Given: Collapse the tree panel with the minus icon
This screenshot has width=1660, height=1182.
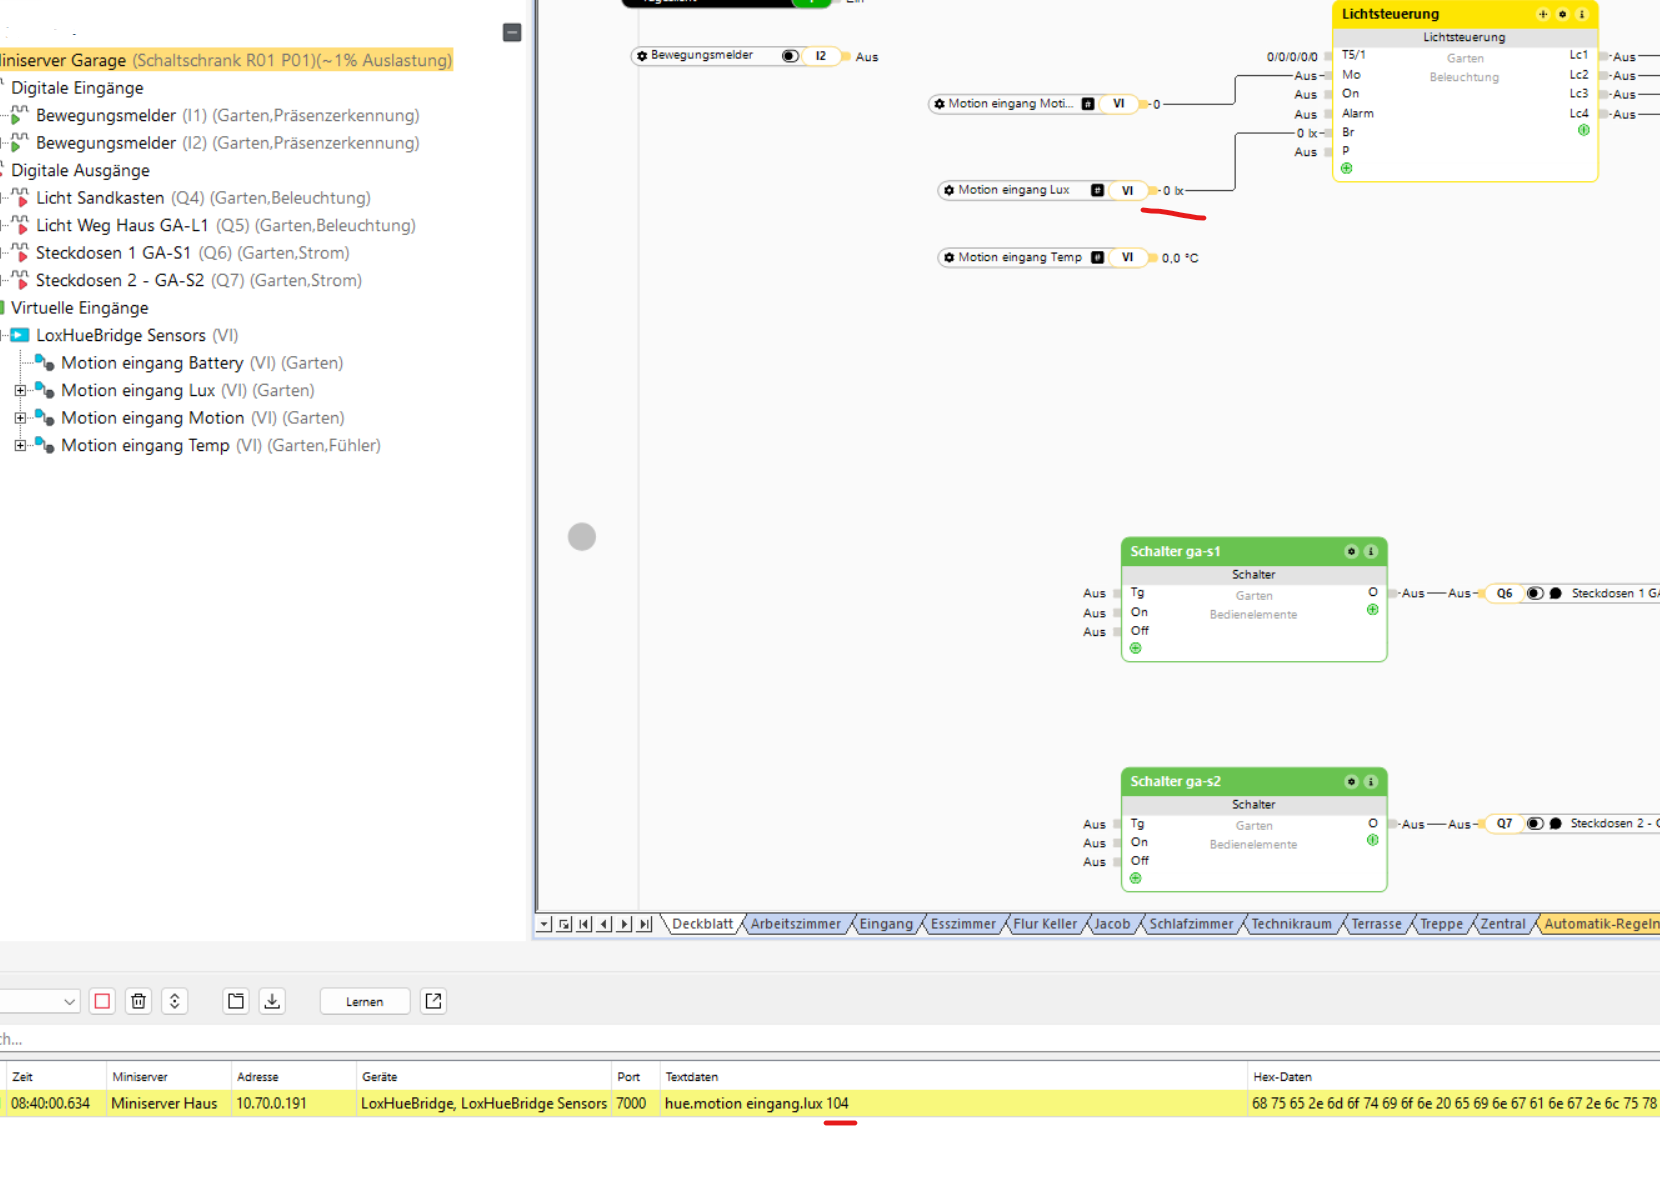Looking at the screenshot, I should (512, 33).
